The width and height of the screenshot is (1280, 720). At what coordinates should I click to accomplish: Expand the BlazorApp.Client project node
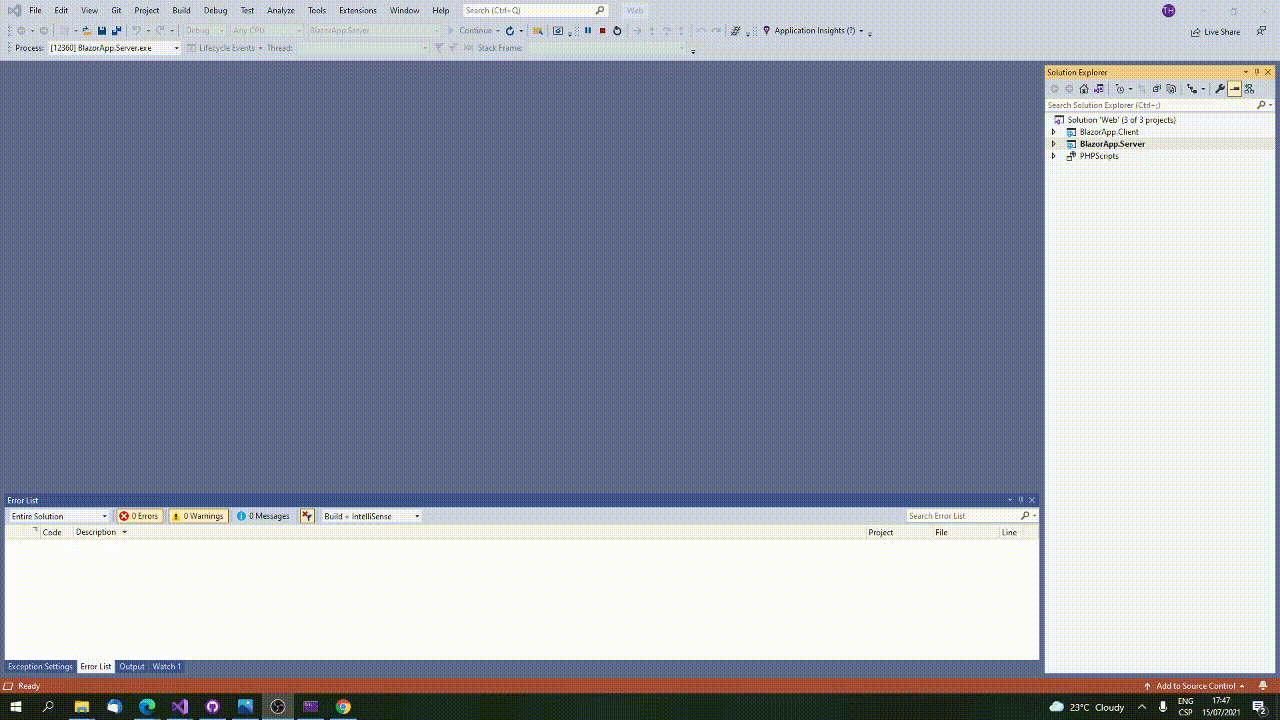point(1053,132)
